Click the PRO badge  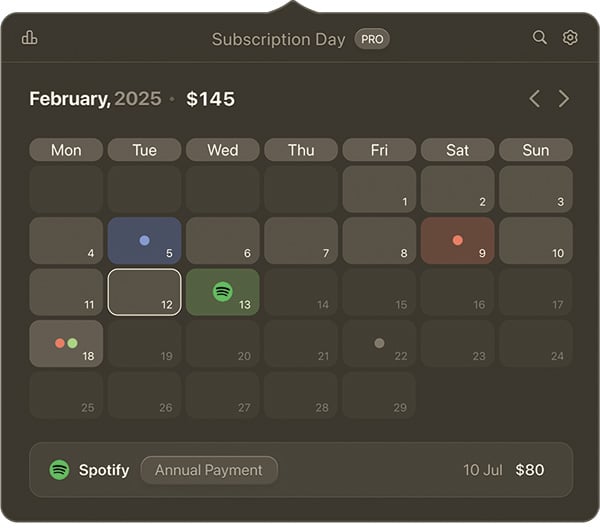372,39
